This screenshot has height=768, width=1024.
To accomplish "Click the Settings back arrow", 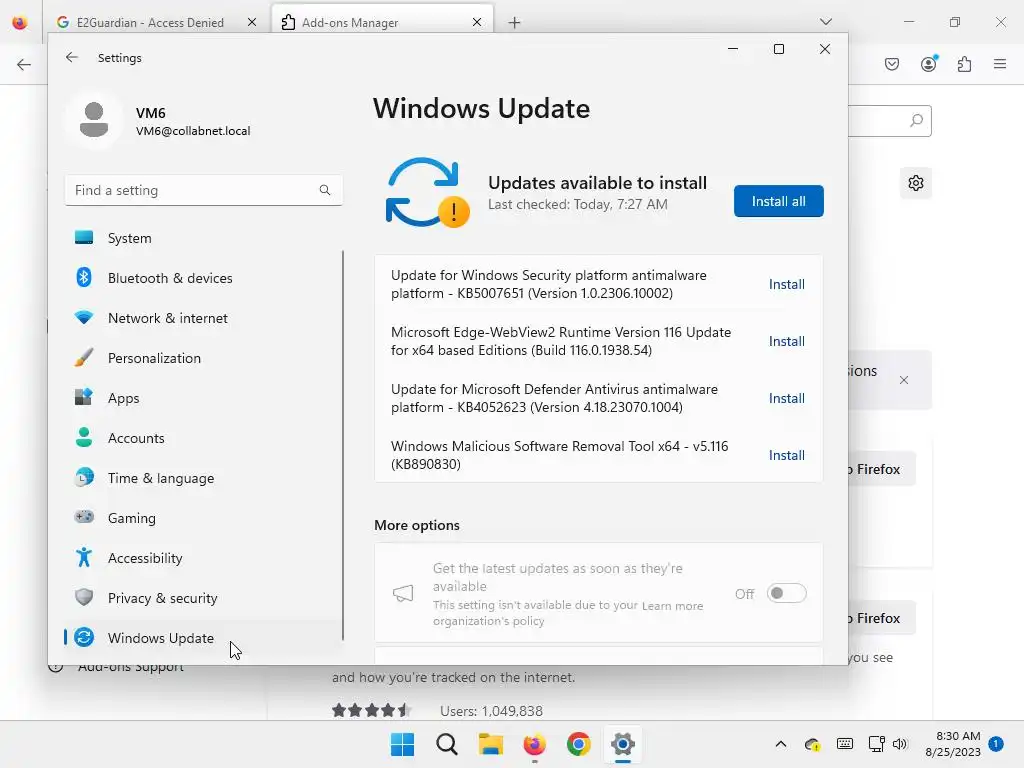I will coord(72,57).
